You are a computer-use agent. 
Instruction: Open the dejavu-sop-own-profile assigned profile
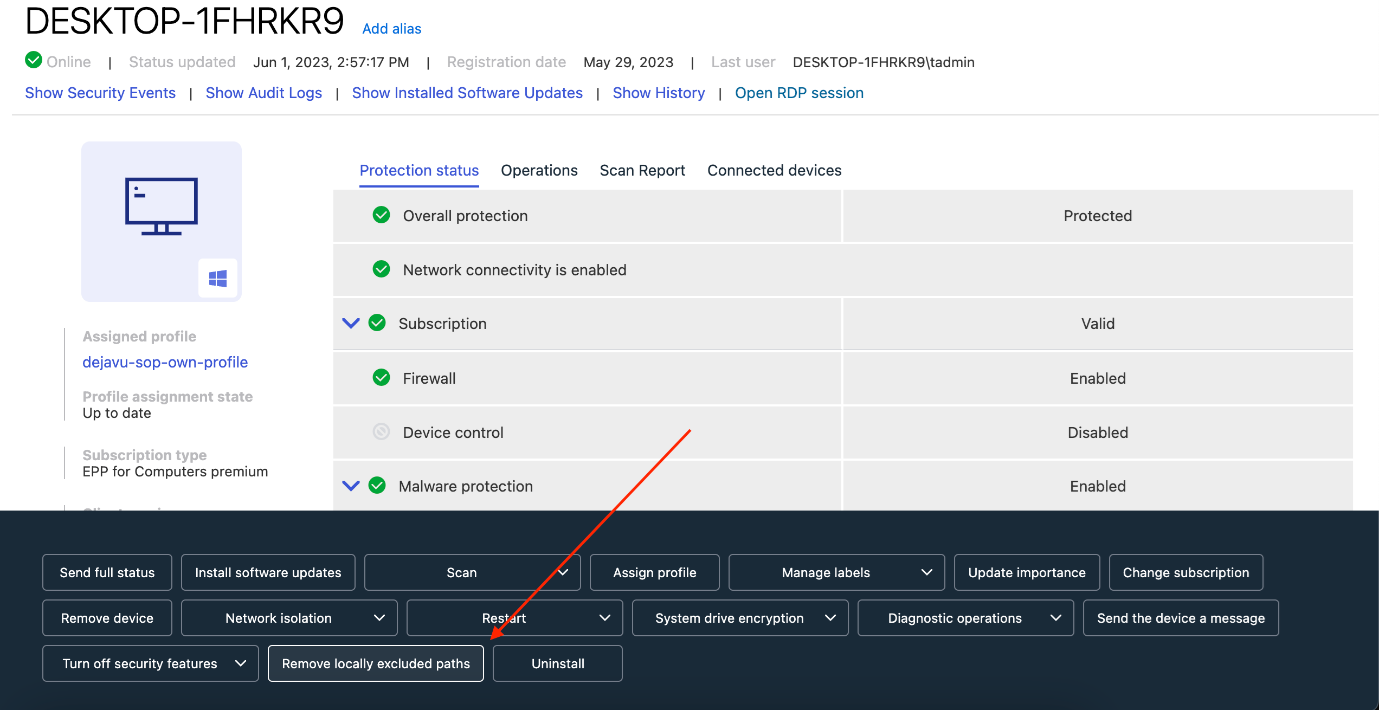click(165, 362)
